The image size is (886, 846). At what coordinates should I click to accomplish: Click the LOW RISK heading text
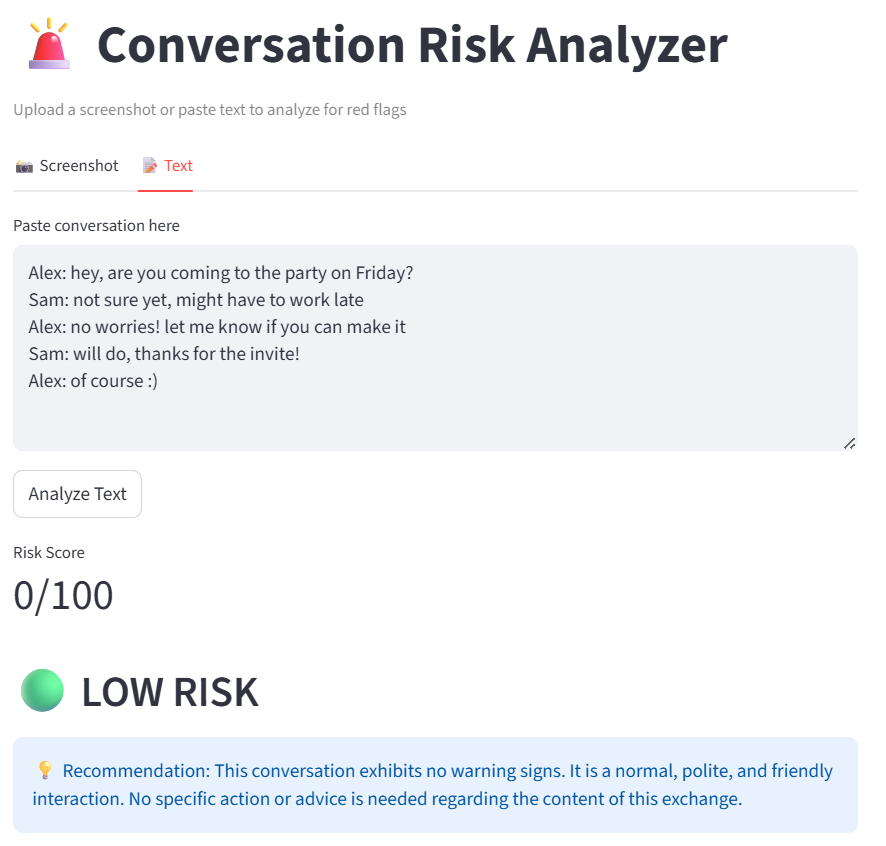click(170, 692)
